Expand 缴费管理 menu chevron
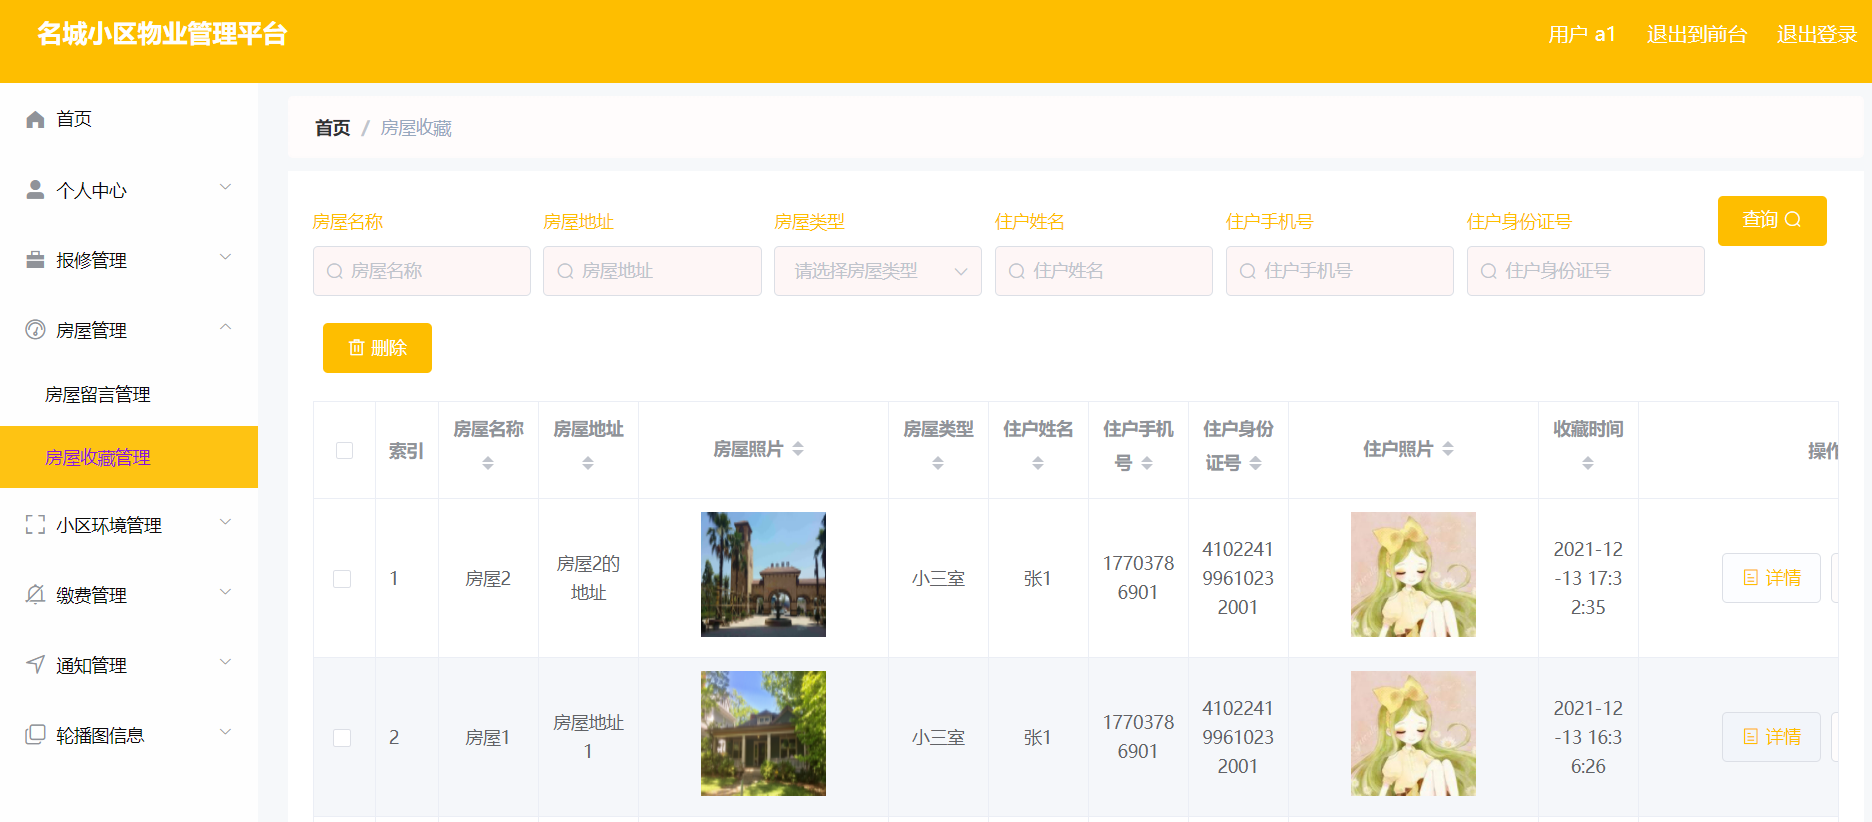The width and height of the screenshot is (1872, 822). [x=226, y=592]
